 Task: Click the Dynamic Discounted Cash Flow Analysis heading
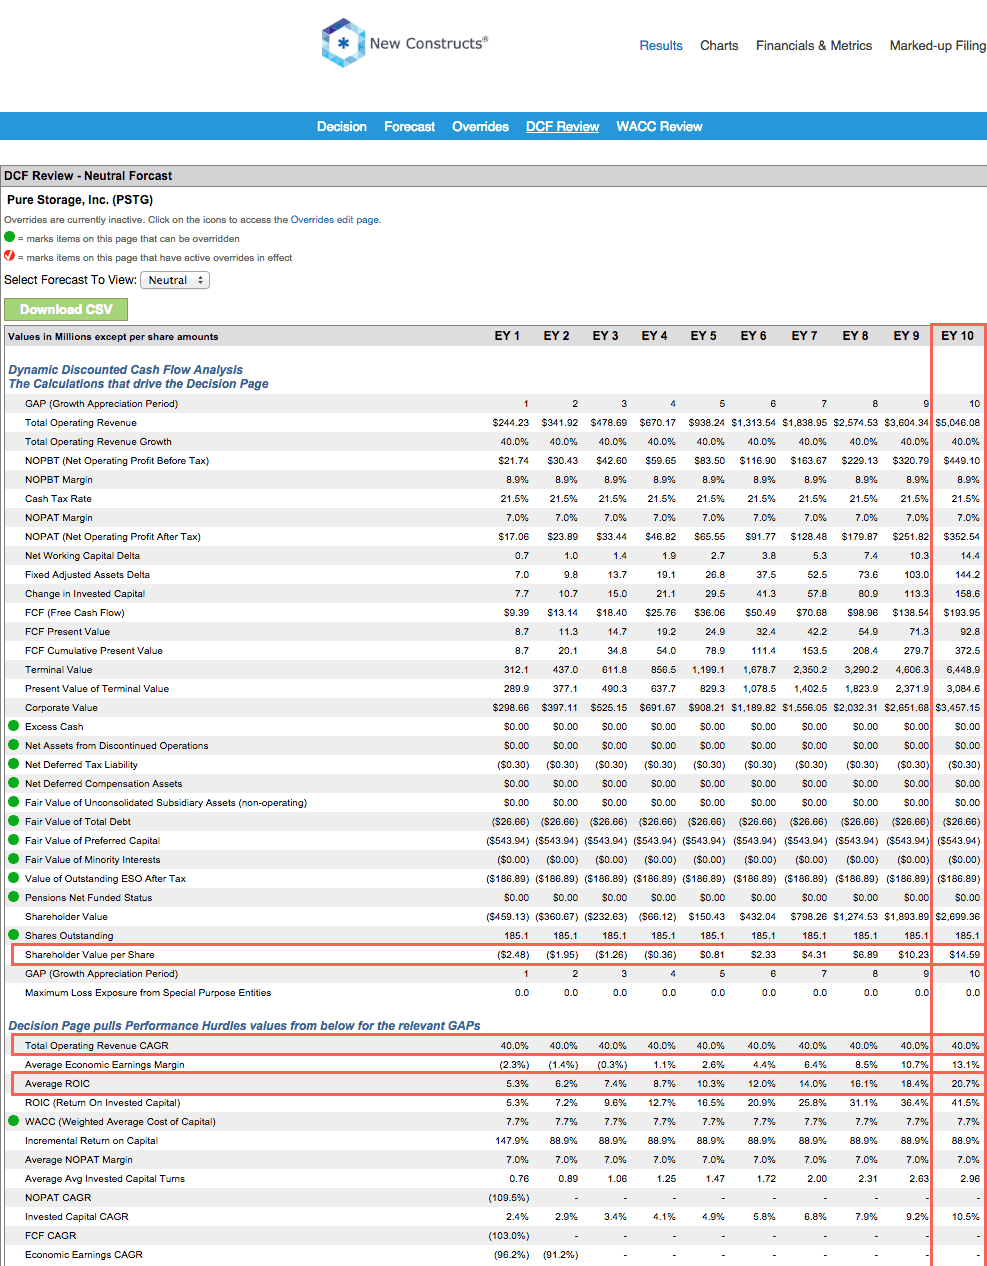126,369
